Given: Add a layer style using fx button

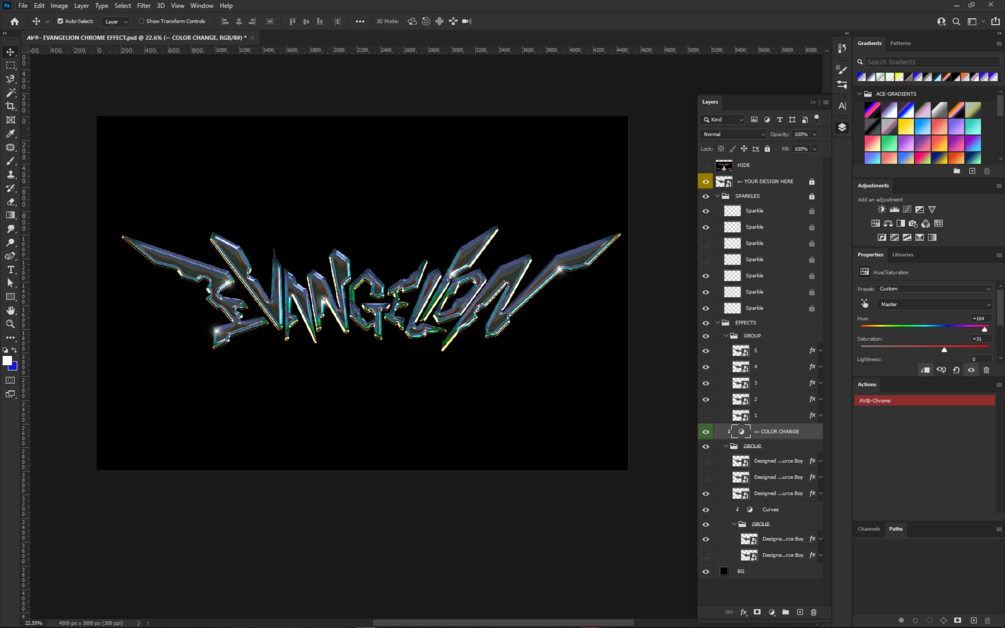Looking at the screenshot, I should [x=743, y=612].
